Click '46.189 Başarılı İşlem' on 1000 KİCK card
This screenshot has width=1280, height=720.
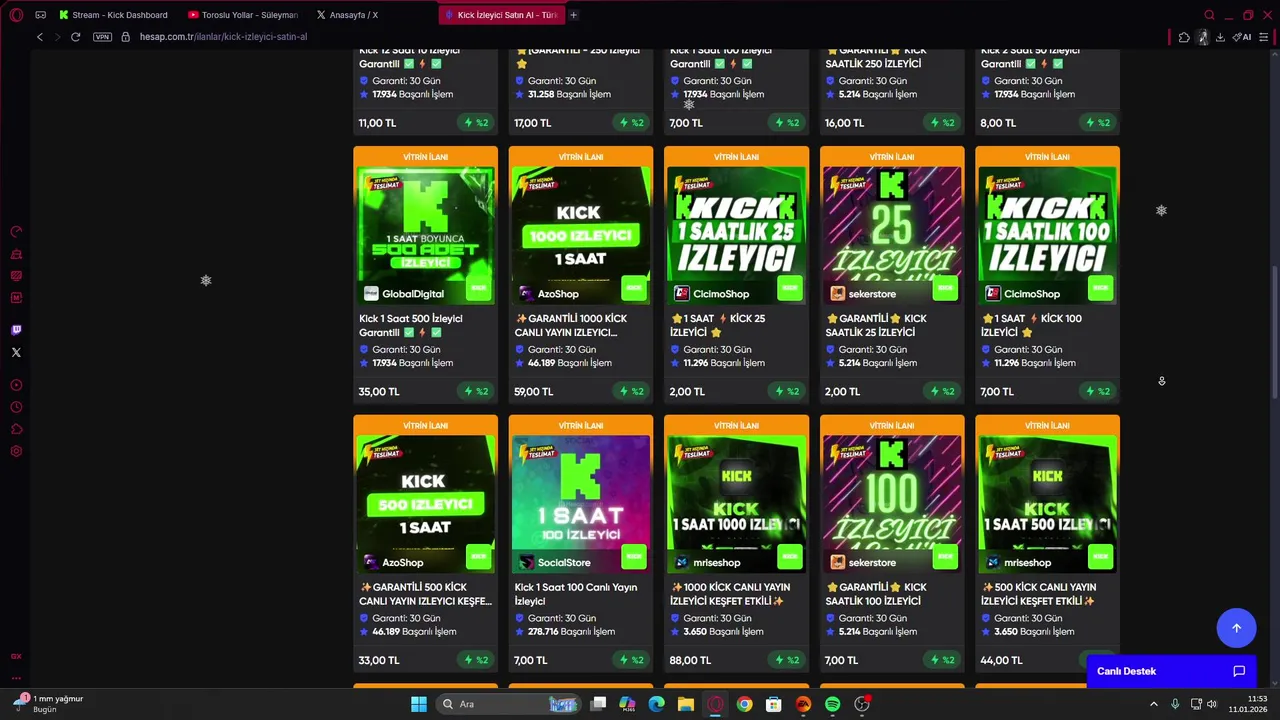570,363
